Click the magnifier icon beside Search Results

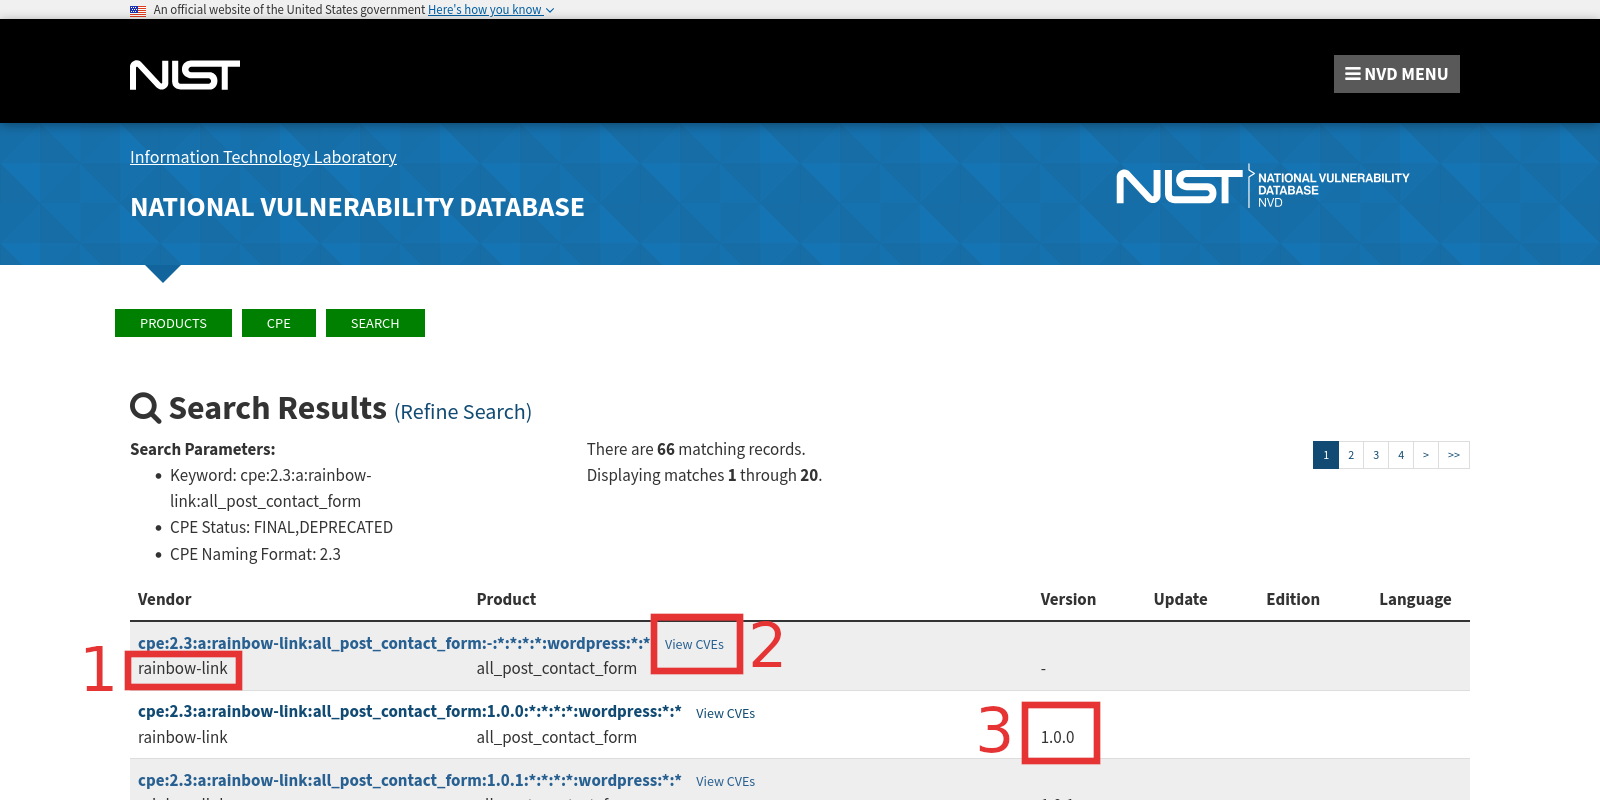146,408
